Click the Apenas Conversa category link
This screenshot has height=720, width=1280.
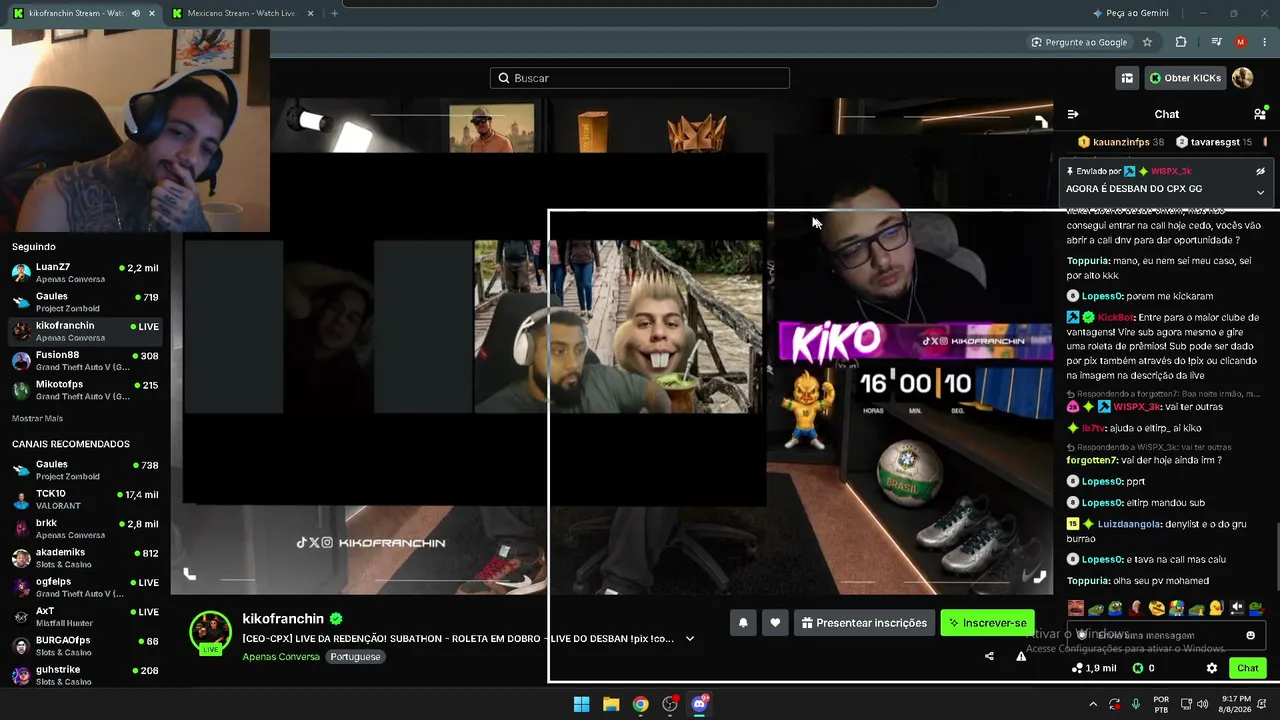pyautogui.click(x=281, y=657)
